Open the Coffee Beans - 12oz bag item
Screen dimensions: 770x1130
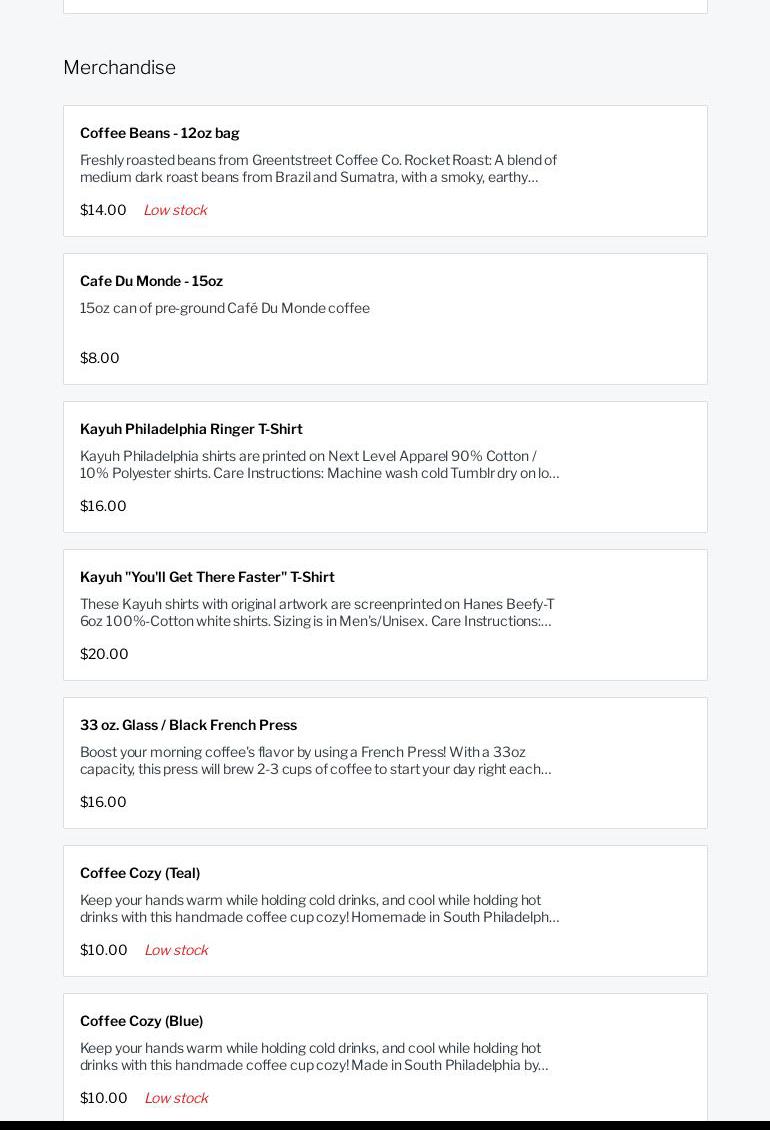160,133
